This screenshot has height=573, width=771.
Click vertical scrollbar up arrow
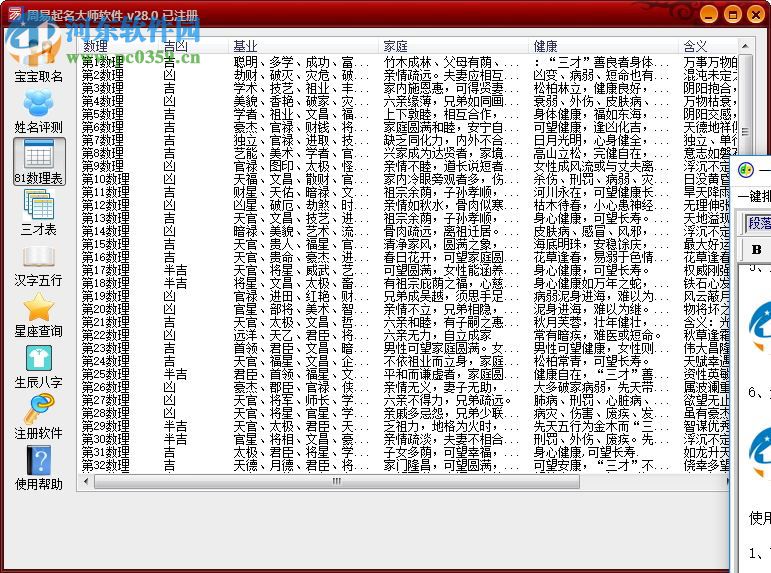pos(745,46)
